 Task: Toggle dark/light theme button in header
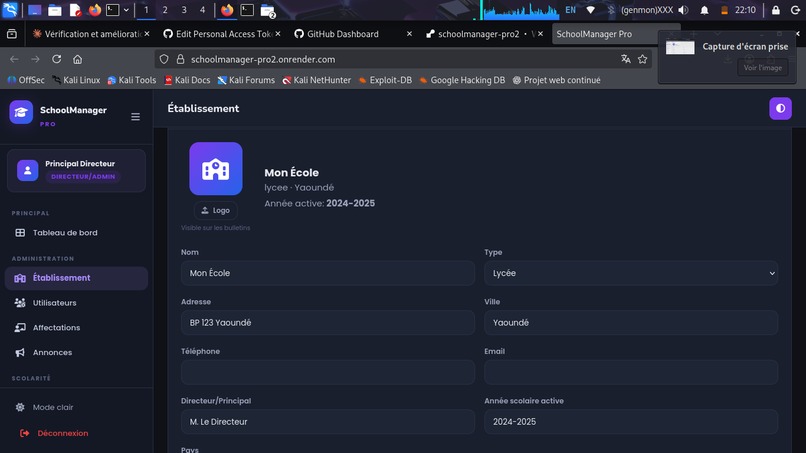click(780, 108)
